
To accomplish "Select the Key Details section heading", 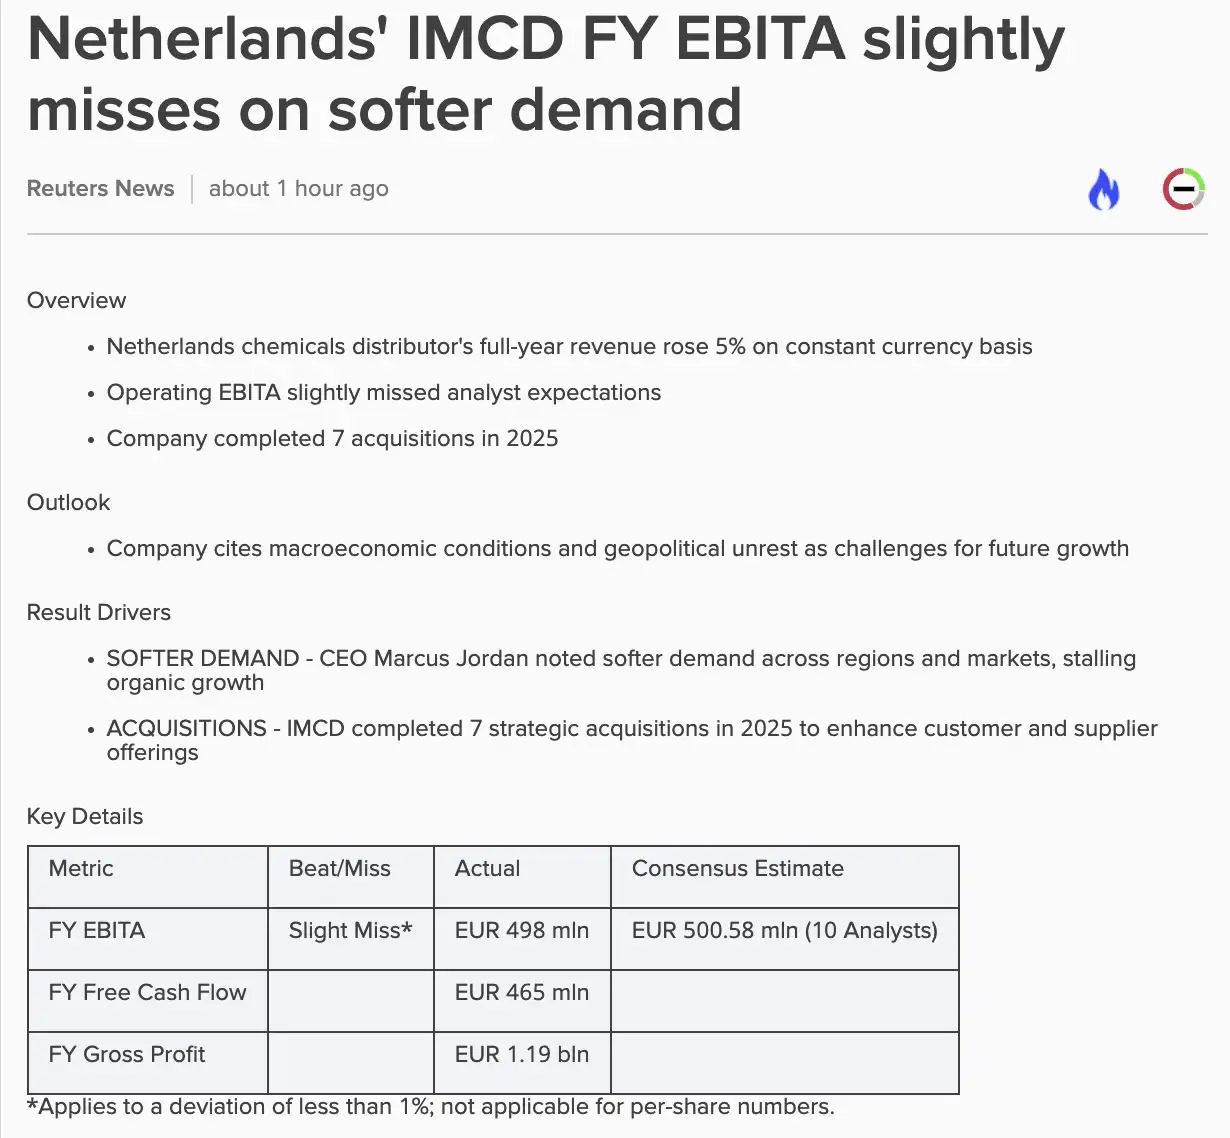I will pyautogui.click(x=84, y=817).
